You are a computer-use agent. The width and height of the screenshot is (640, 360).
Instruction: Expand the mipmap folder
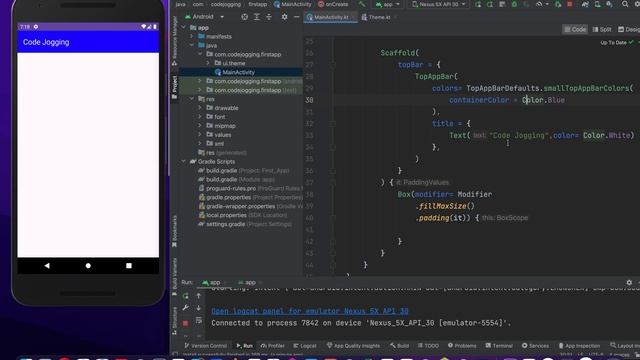click(x=200, y=126)
